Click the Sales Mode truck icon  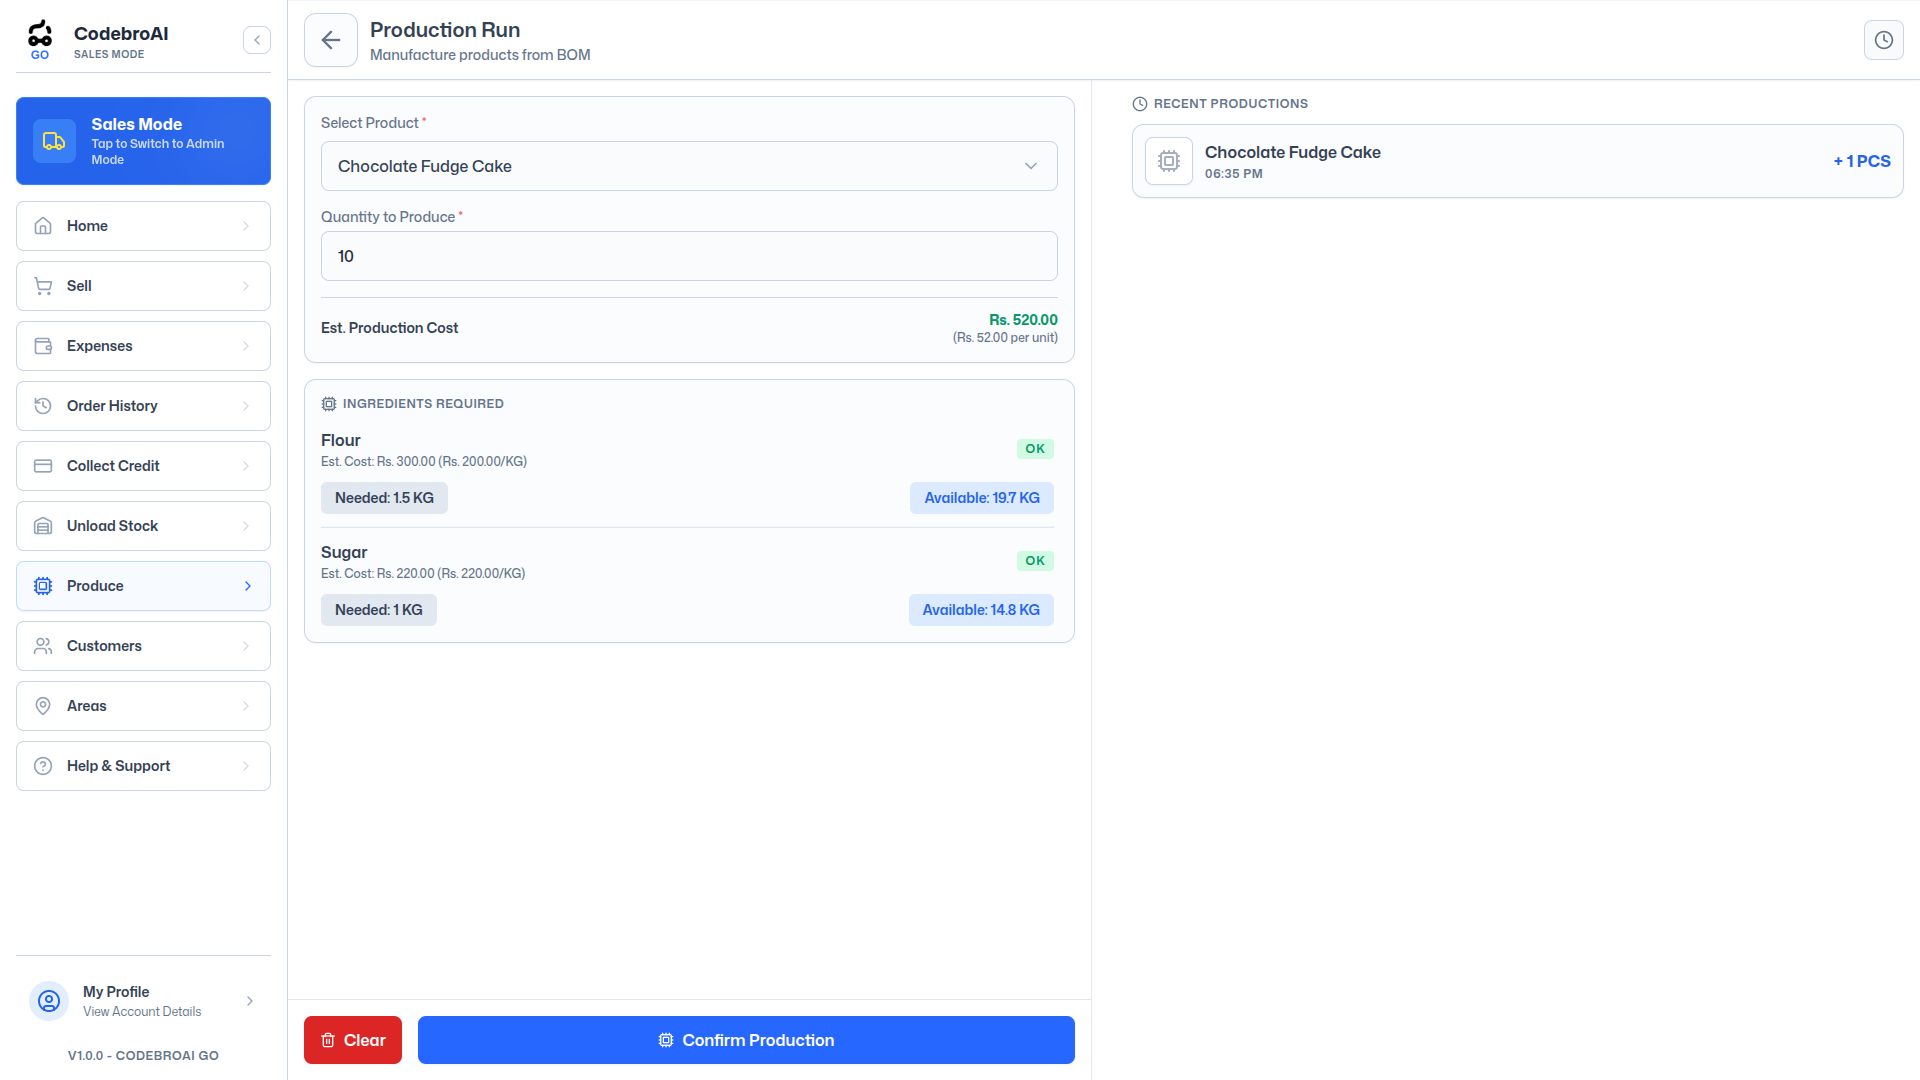pyautogui.click(x=54, y=141)
